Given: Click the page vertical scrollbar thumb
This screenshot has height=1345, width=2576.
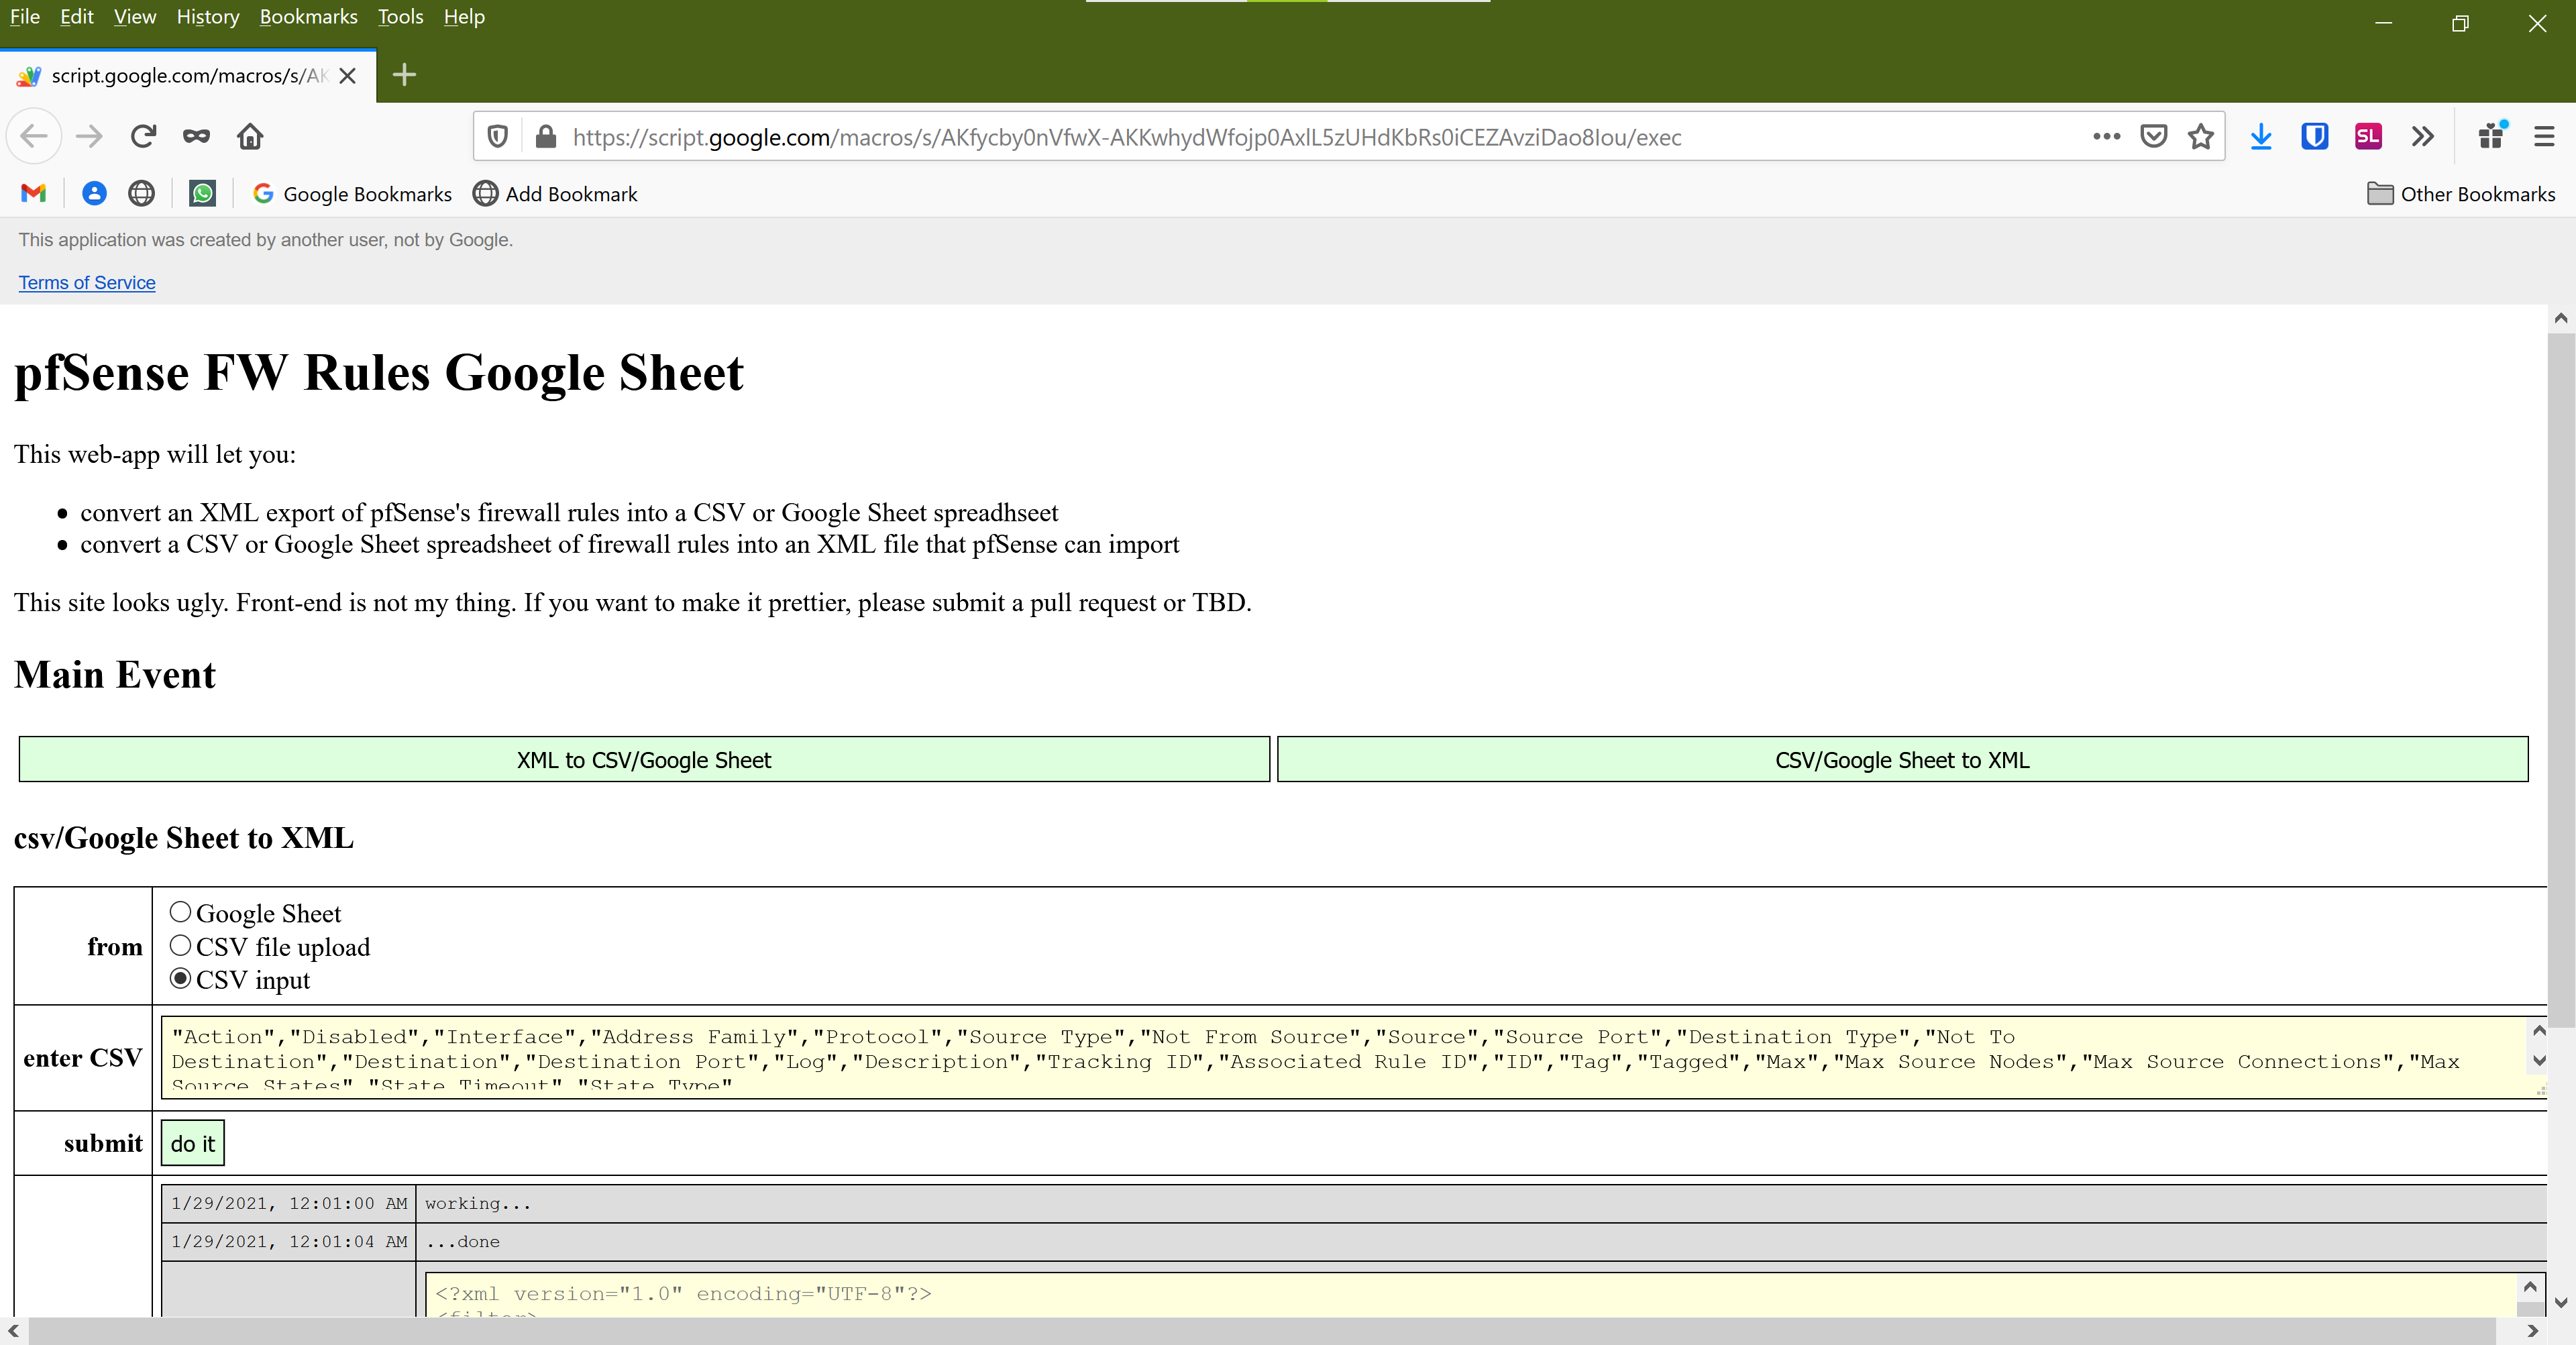Looking at the screenshot, I should [2560, 680].
